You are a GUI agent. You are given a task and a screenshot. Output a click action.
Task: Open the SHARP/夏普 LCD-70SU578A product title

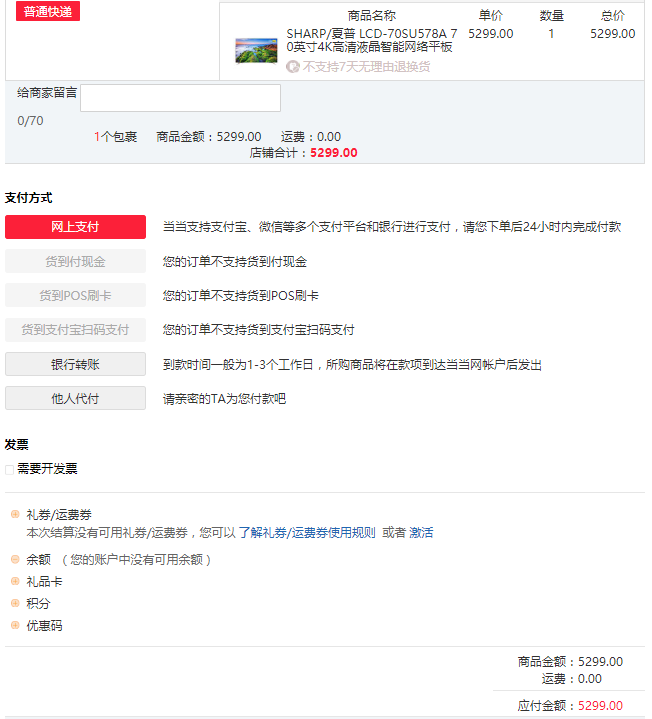pyautogui.click(x=371, y=40)
